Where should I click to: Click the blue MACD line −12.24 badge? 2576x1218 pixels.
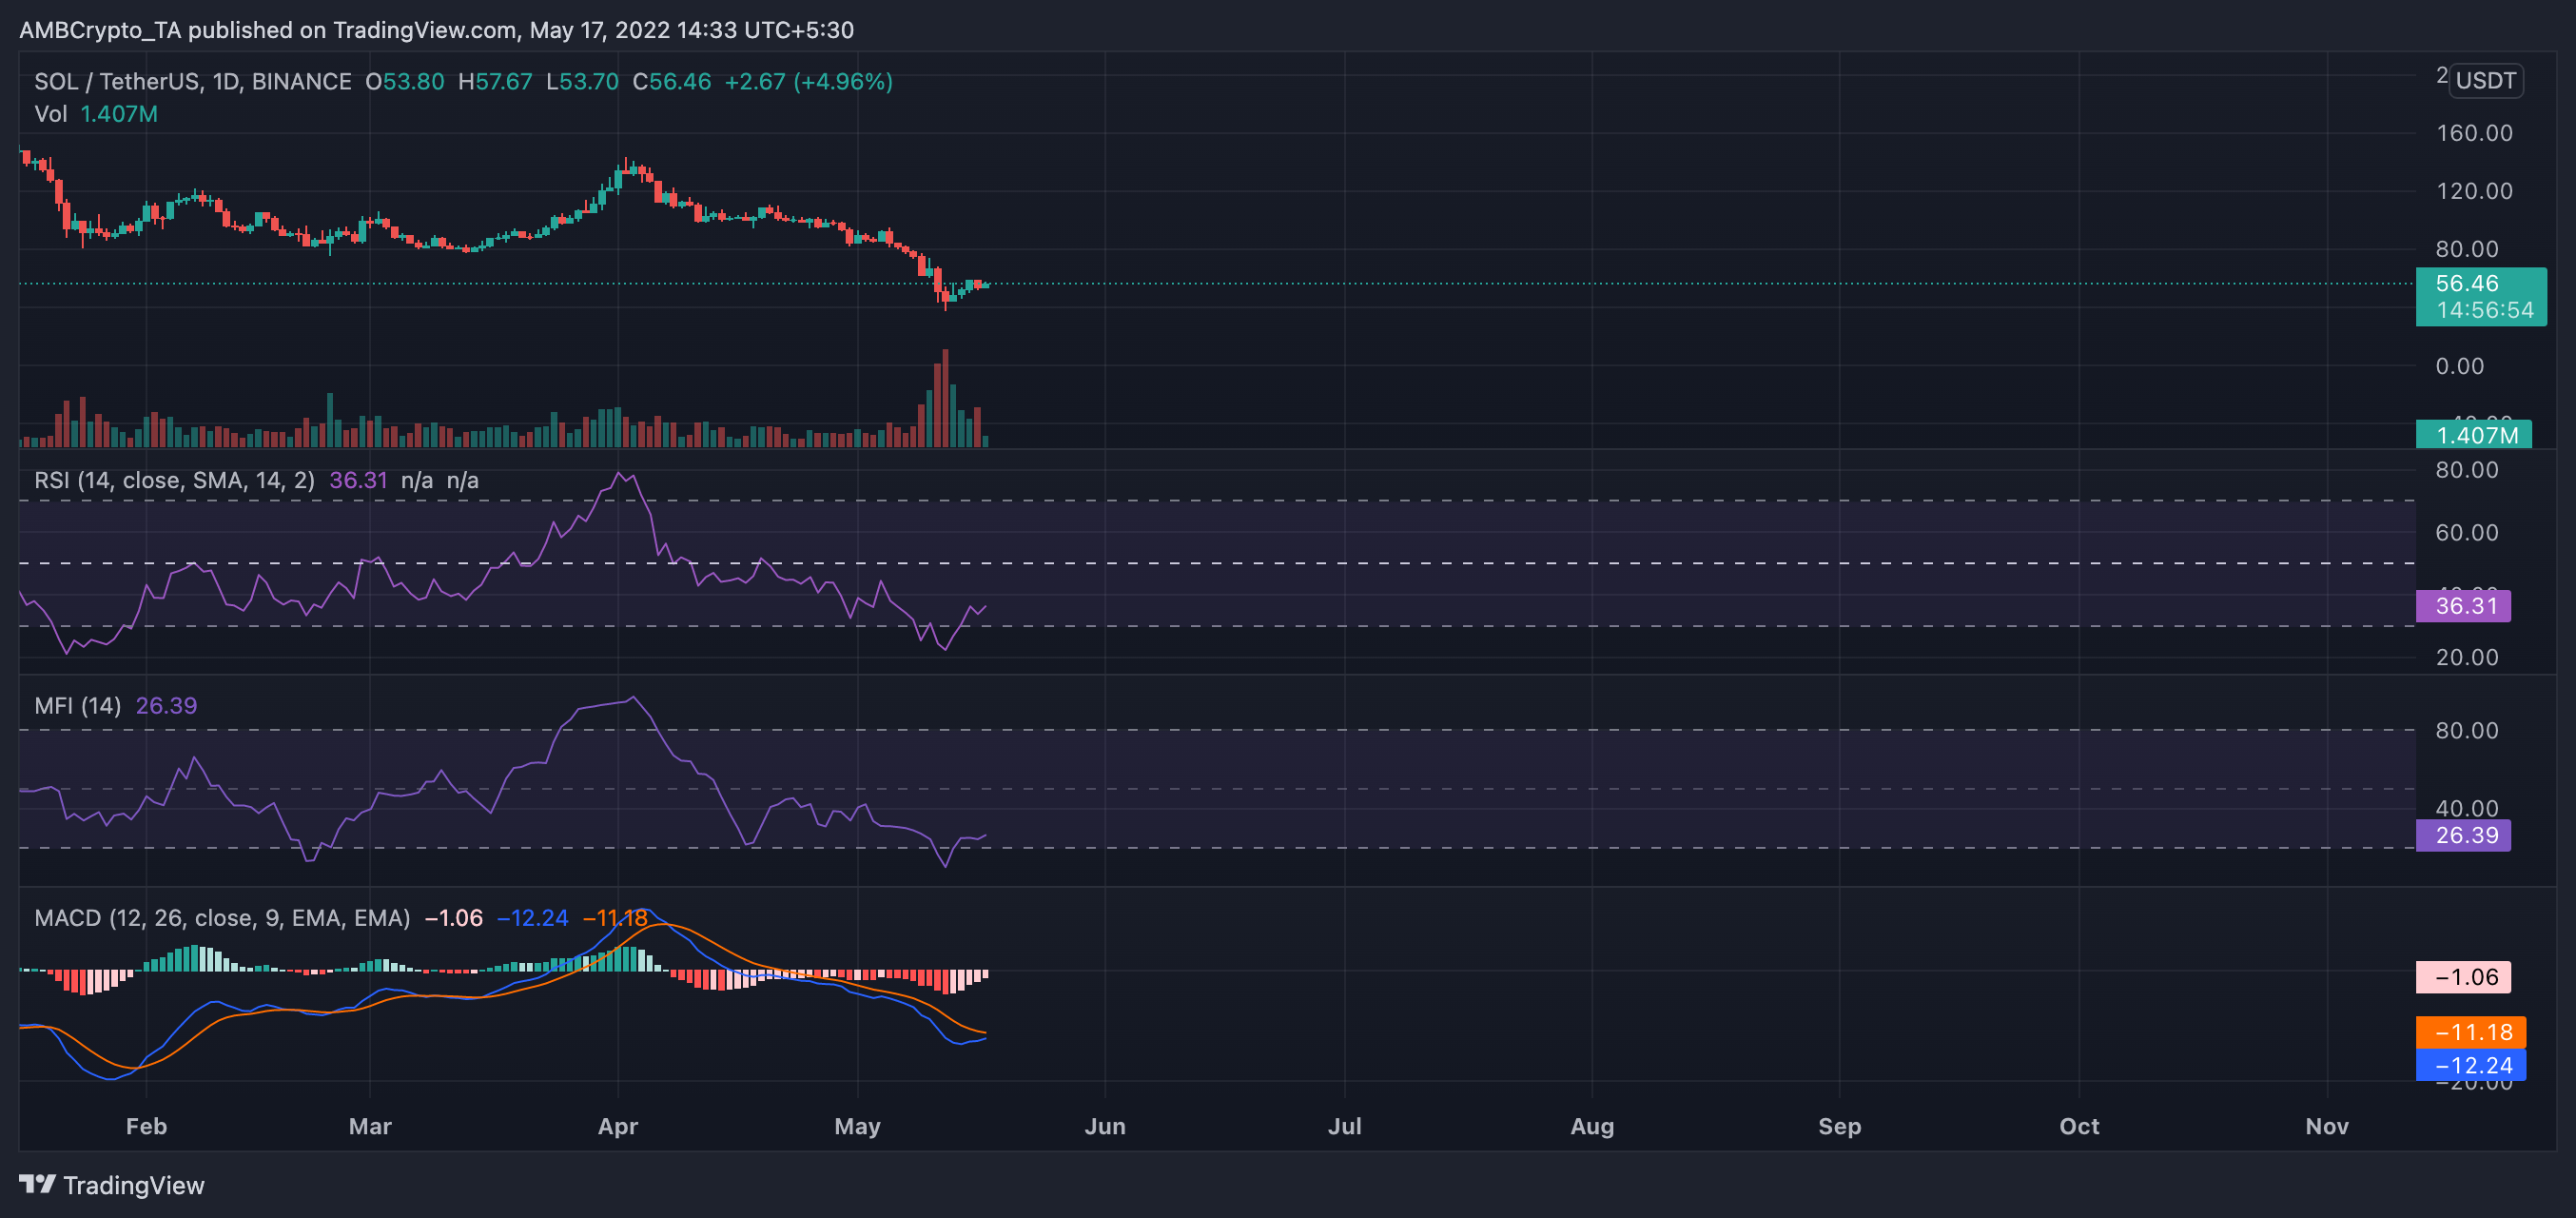coord(2470,1065)
